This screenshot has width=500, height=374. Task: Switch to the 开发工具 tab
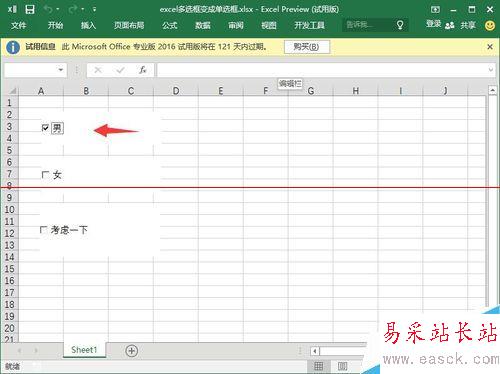(309, 25)
